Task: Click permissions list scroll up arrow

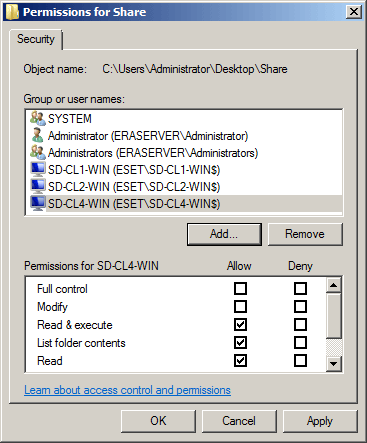Action: 334,285
